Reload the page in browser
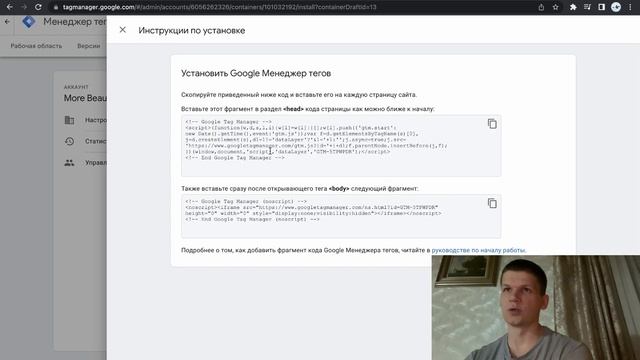The width and height of the screenshot is (640, 360). pyautogui.click(x=38, y=7)
